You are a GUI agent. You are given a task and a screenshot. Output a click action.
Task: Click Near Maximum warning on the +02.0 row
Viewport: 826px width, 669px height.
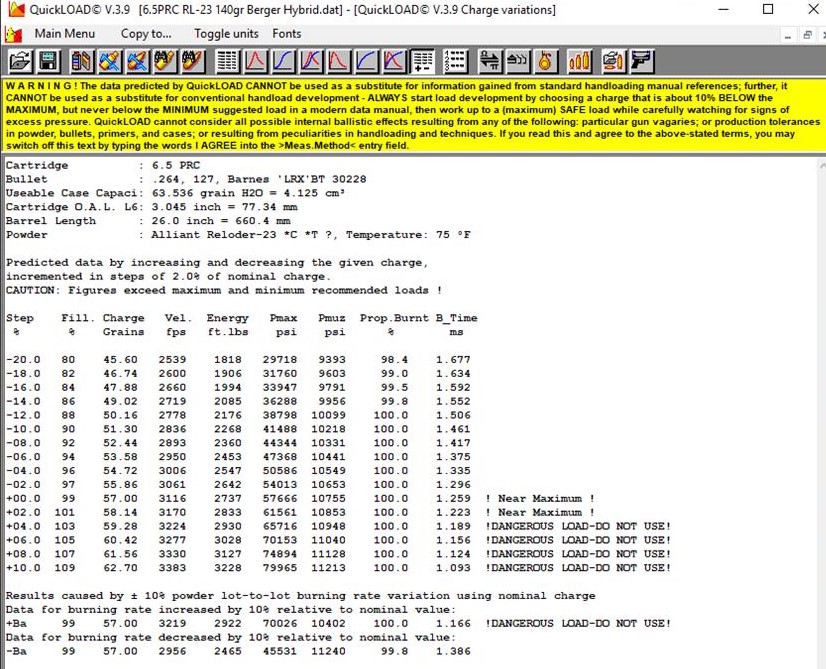point(540,512)
